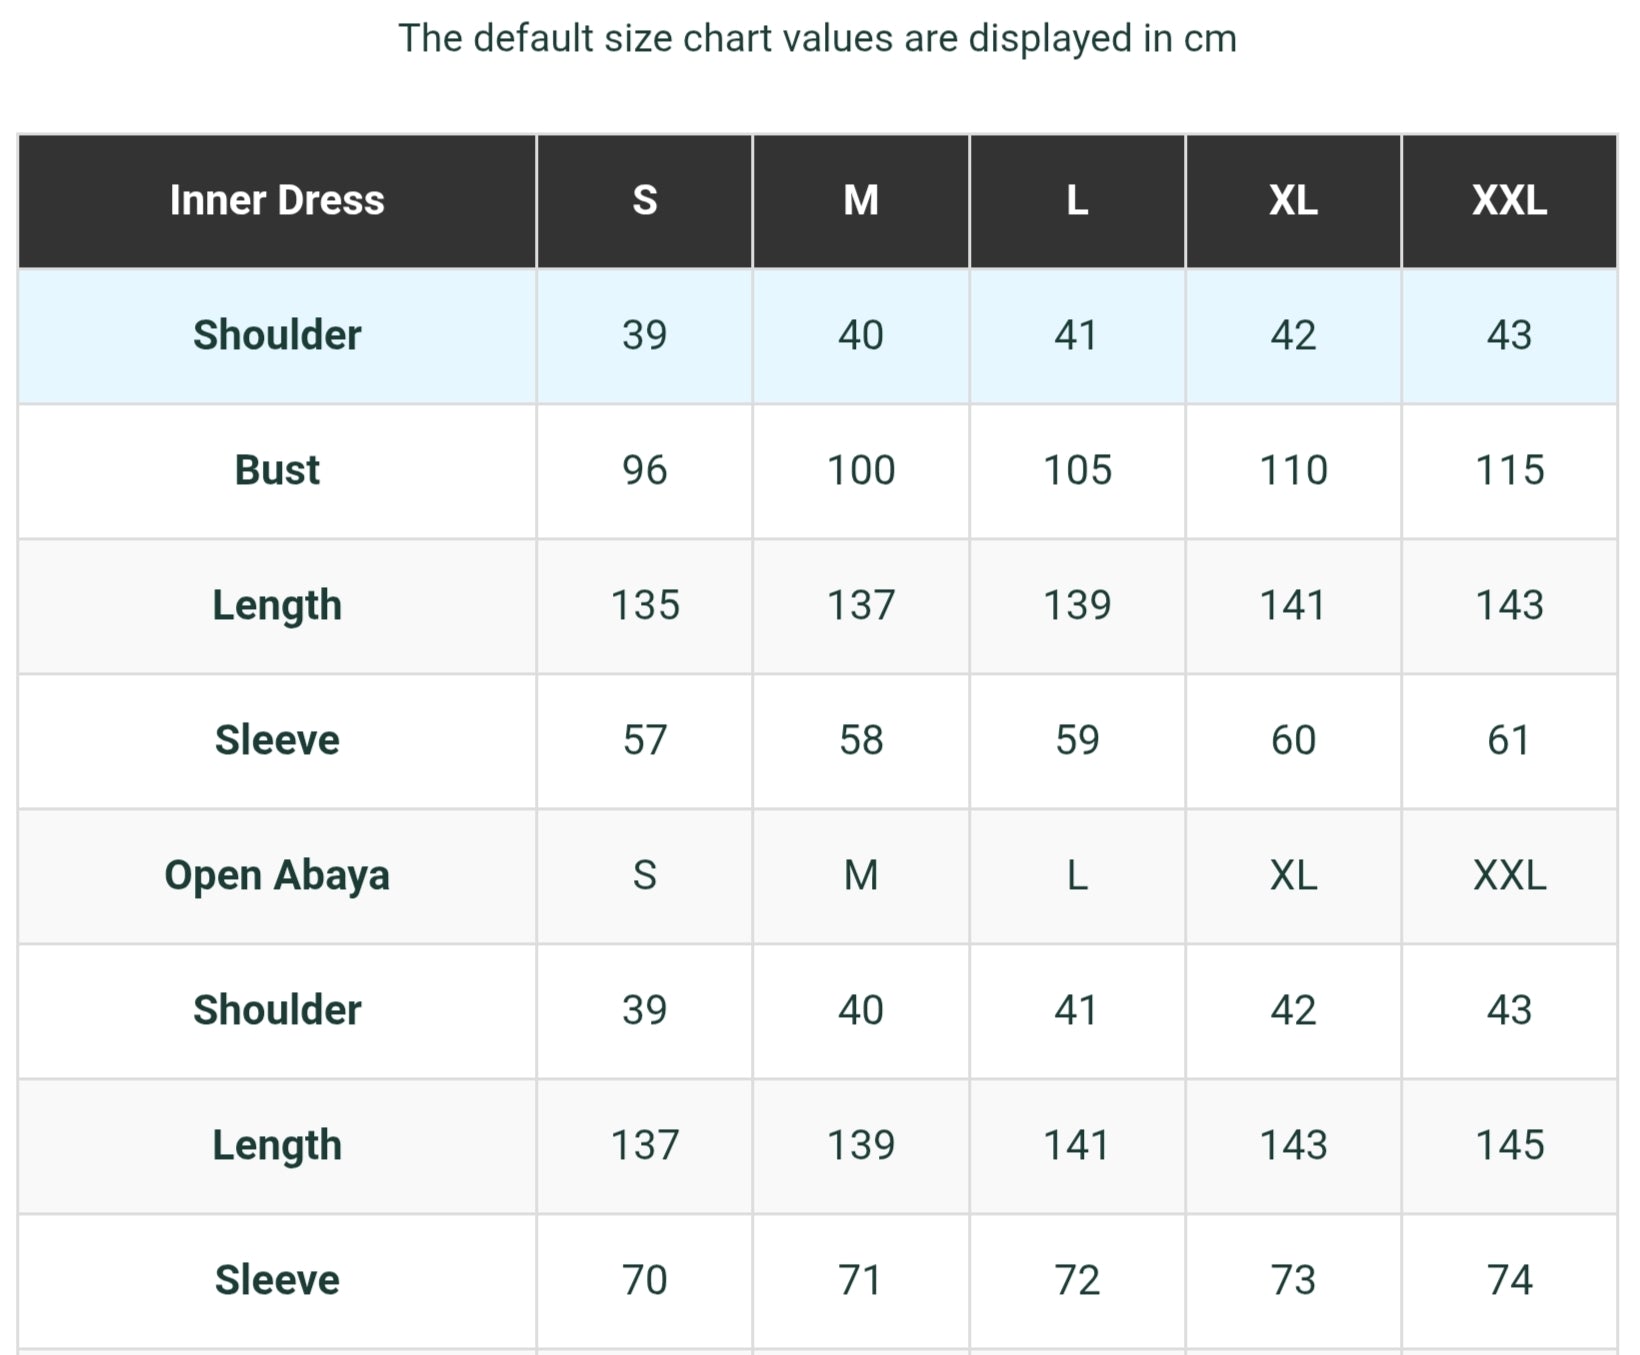Select Open Abaya Sleeve value 70
This screenshot has width=1640, height=1355.
[x=645, y=1281]
